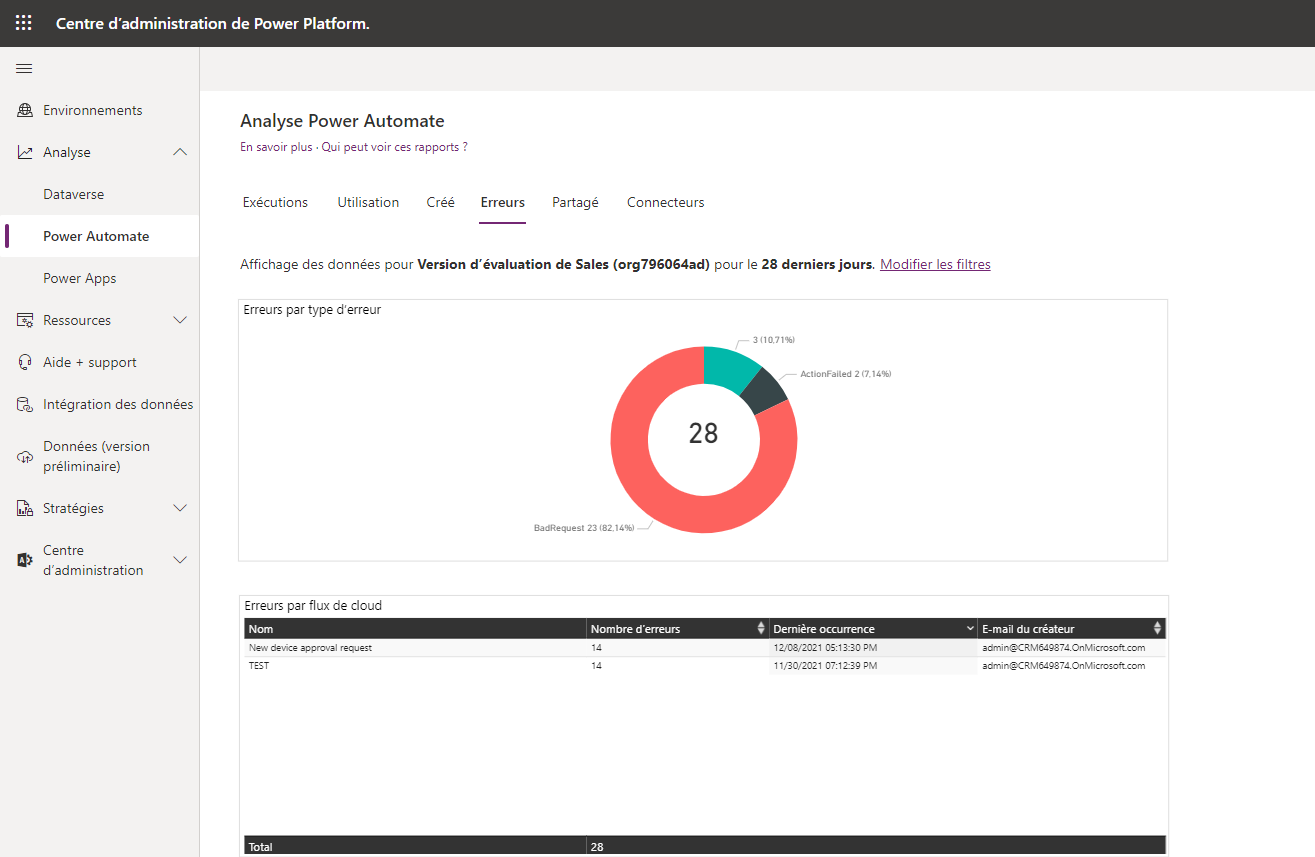The width and height of the screenshot is (1315, 857).
Task: Toggle Dernière occurrence sort arrow
Action: click(x=970, y=629)
